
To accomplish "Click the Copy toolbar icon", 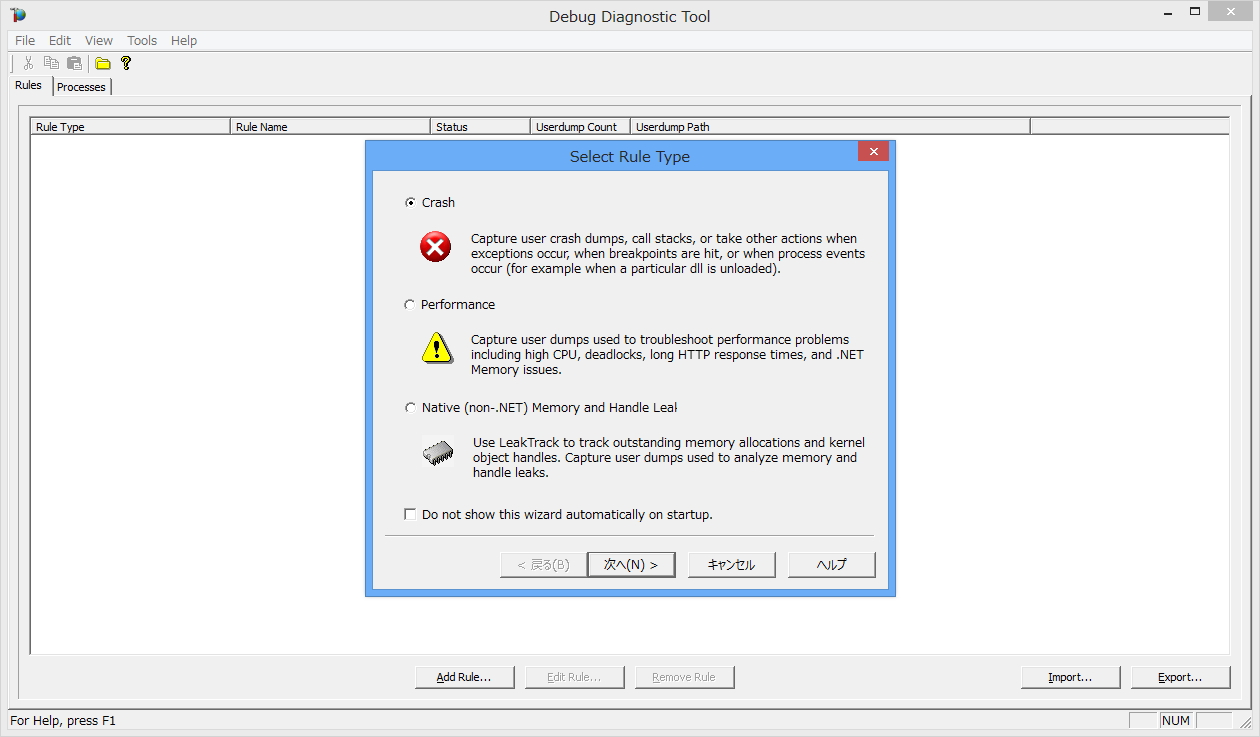I will 51,63.
